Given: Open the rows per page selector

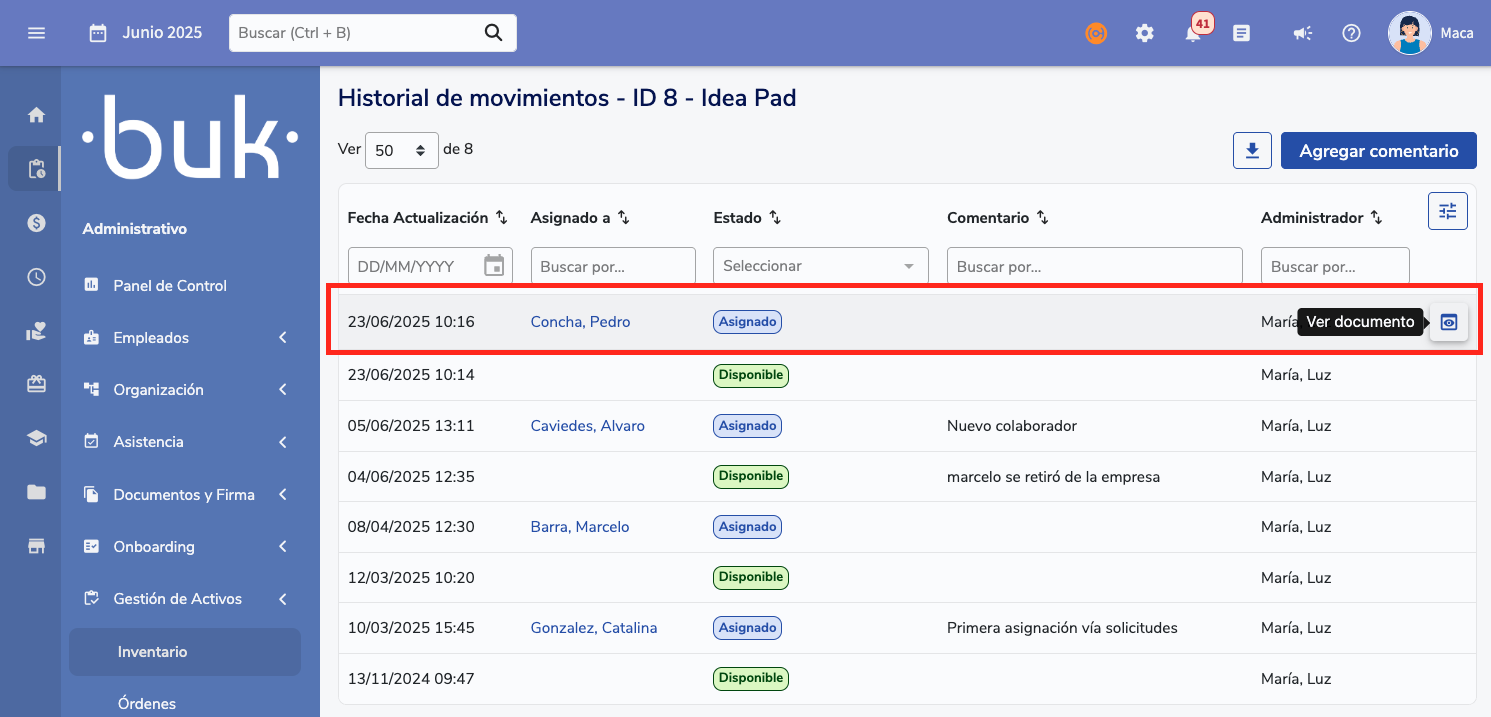Looking at the screenshot, I should 402,151.
